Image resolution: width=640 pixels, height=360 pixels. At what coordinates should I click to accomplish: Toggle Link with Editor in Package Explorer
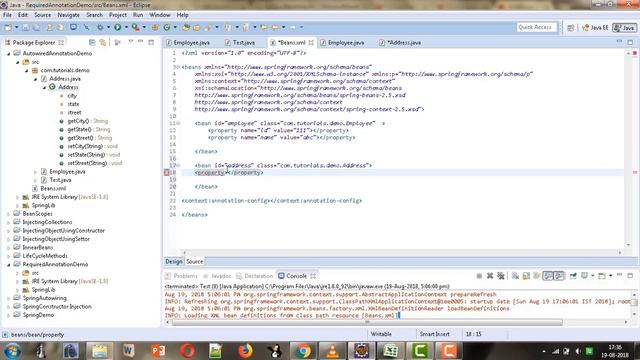coord(103,42)
